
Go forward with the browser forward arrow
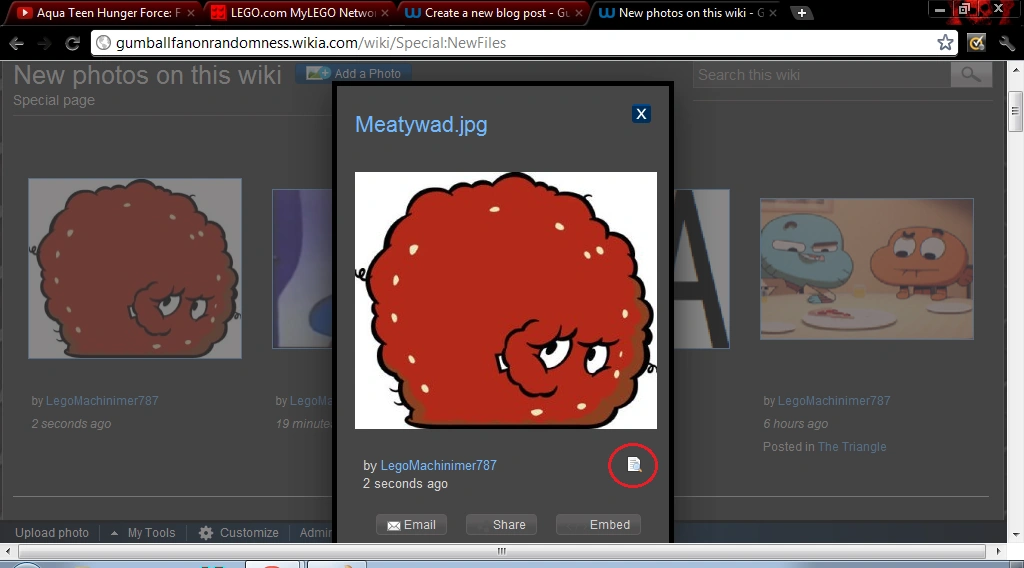coord(44,43)
